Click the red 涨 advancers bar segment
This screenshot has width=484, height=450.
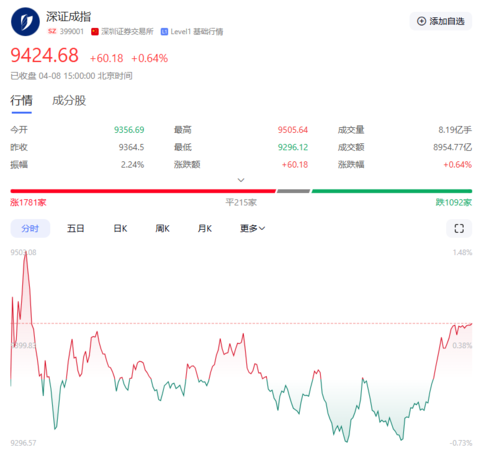click(x=143, y=191)
